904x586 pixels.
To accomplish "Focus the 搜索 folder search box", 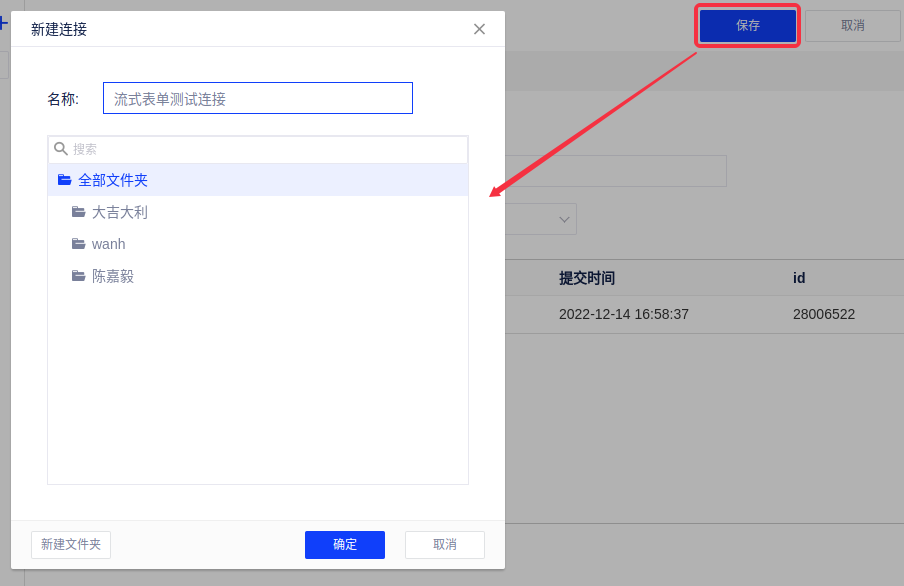I will tap(265, 149).
